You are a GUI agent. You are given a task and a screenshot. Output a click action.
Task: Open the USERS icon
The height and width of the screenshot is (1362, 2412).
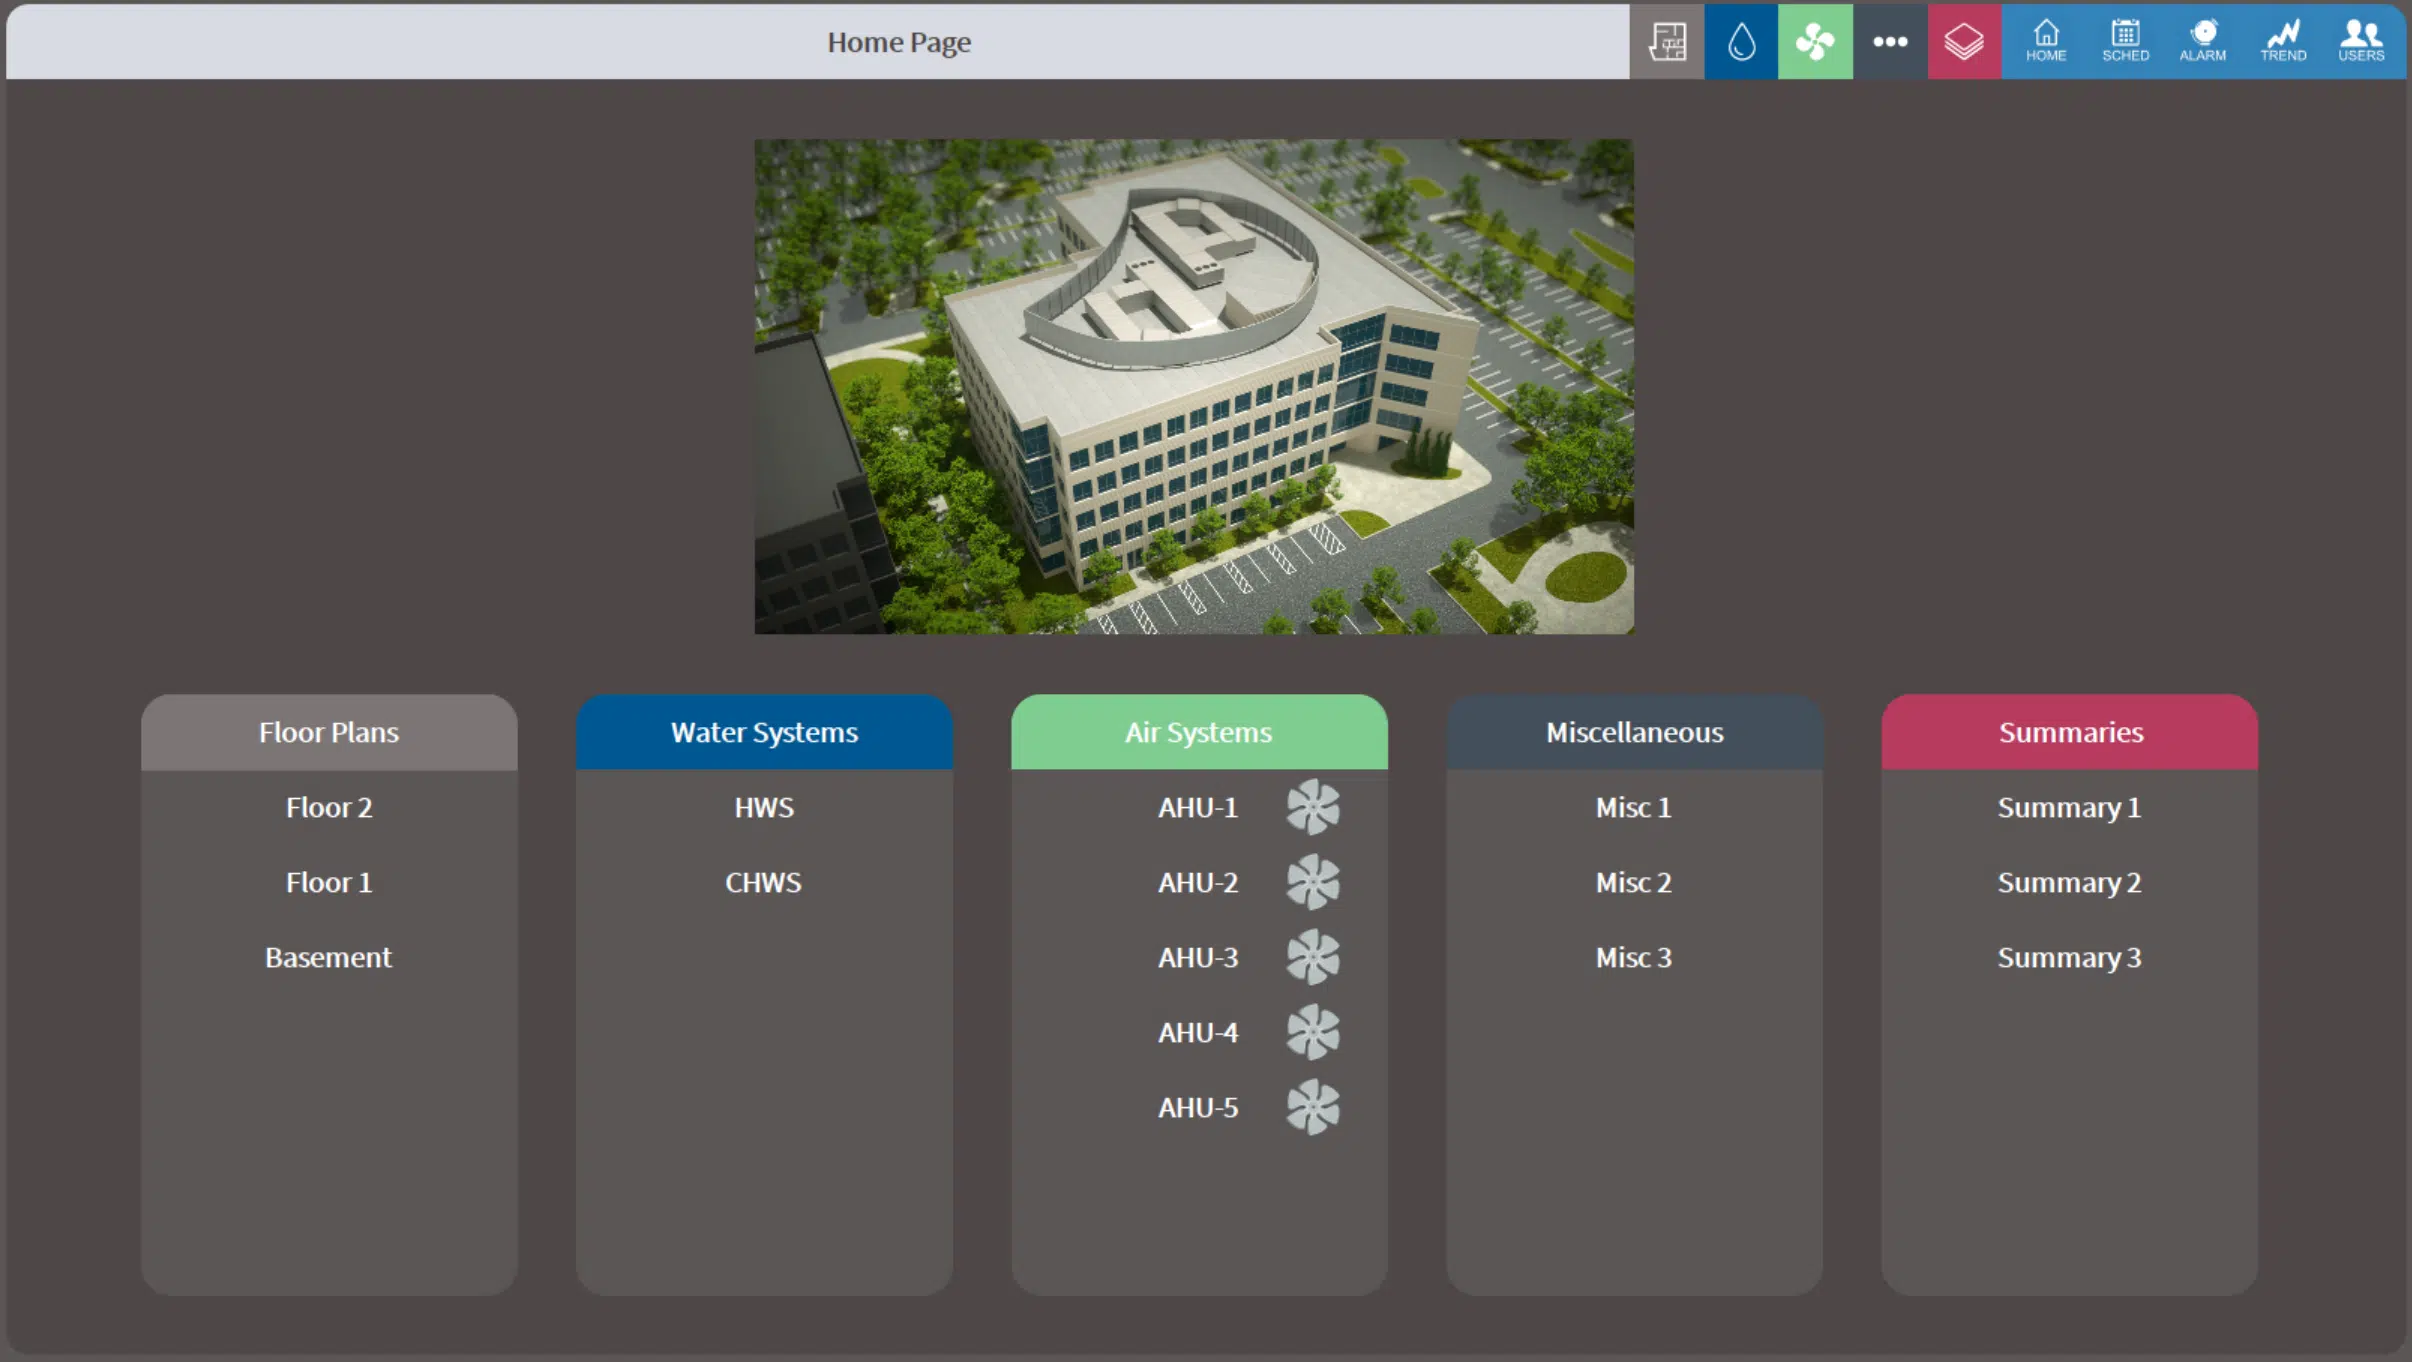[2361, 42]
